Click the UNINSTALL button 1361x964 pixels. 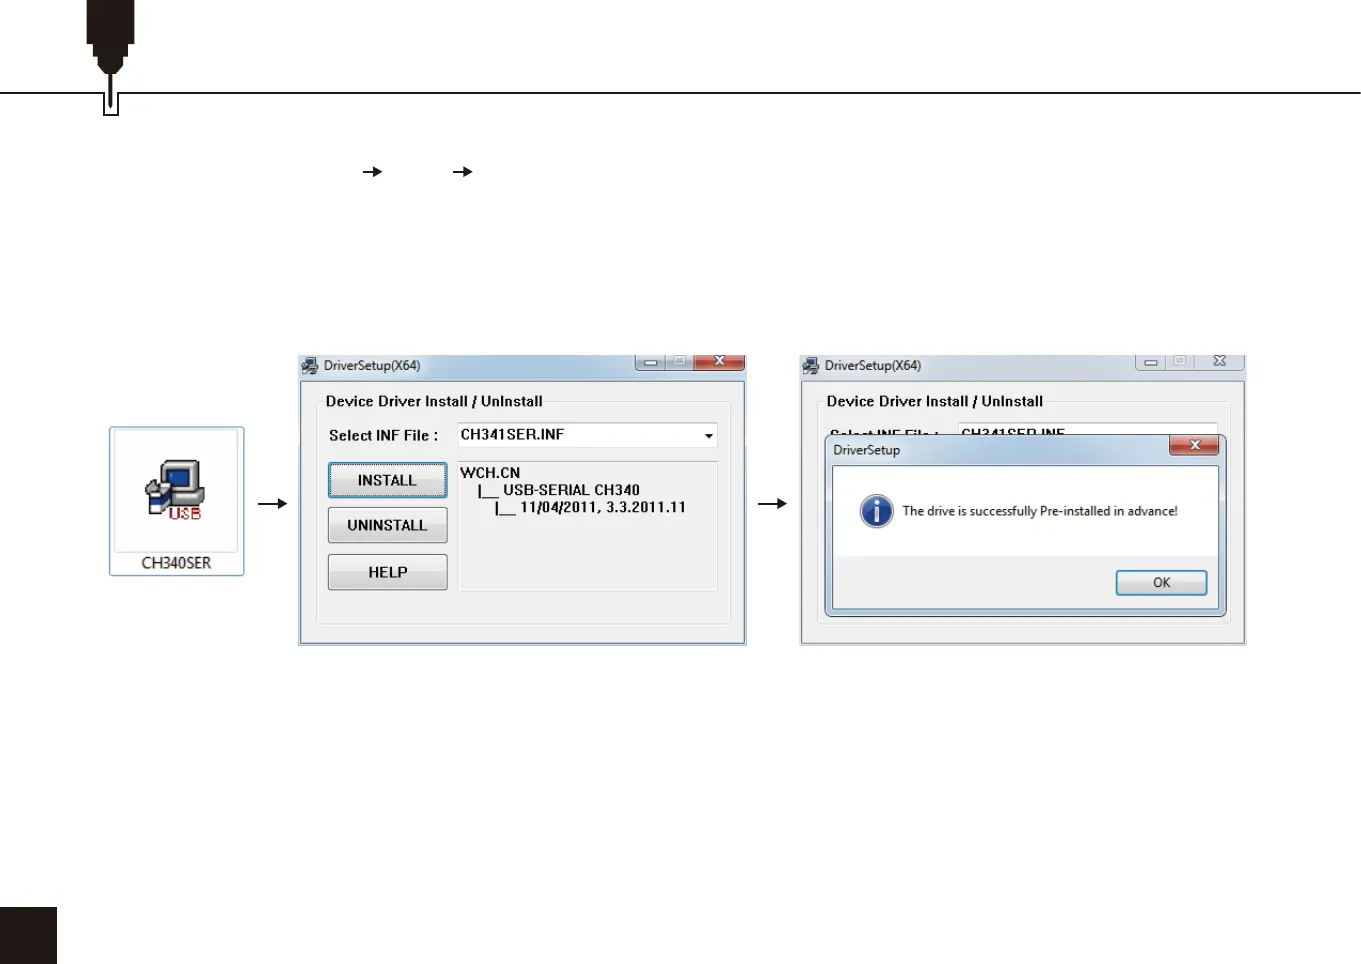pos(387,525)
